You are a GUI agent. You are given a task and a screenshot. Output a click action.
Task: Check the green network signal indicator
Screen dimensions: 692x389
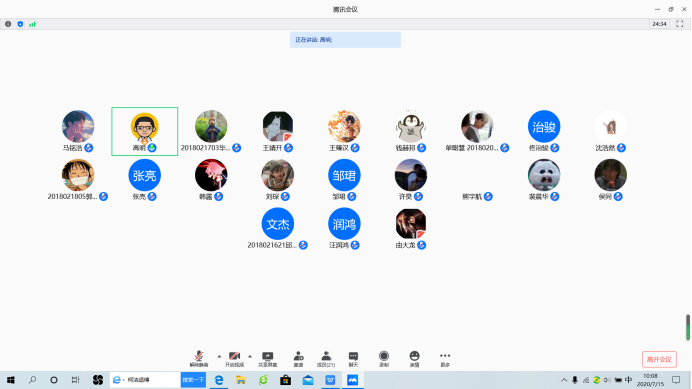(x=32, y=24)
